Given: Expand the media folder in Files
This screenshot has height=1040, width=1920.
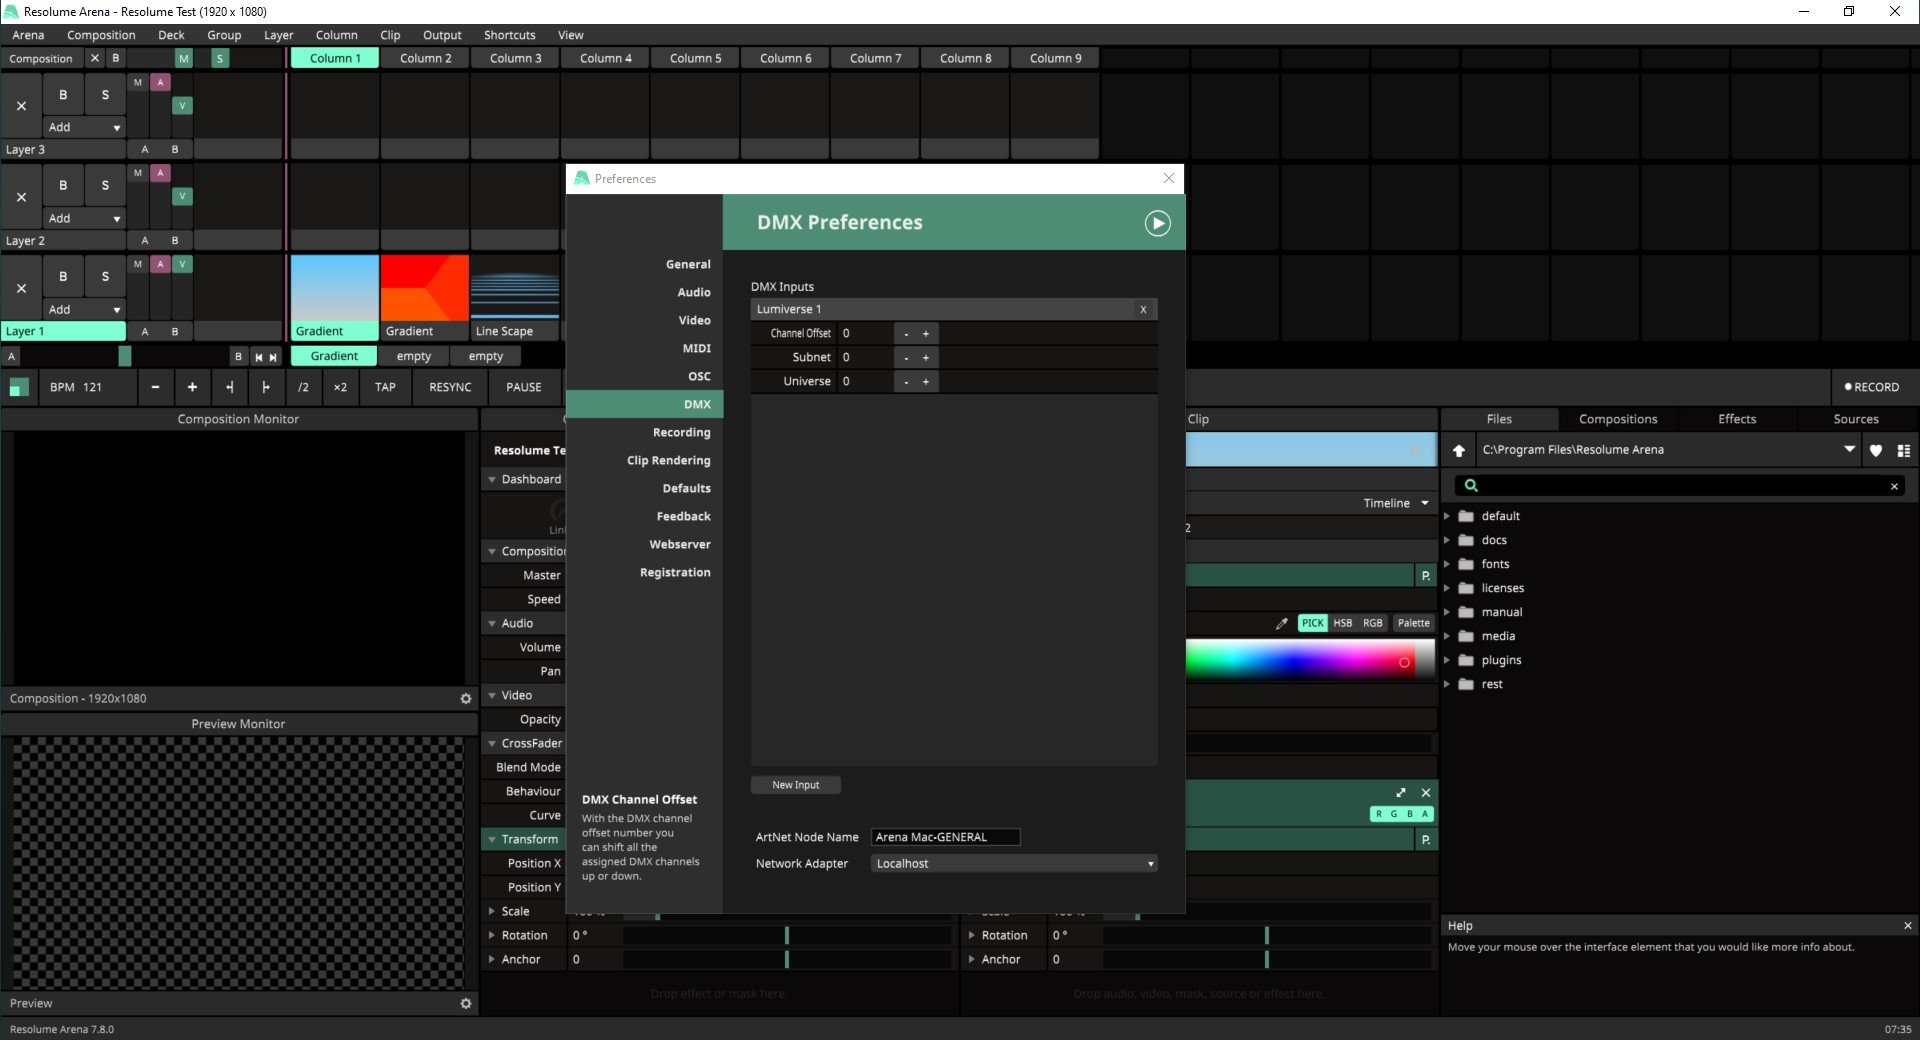Looking at the screenshot, I should tap(1447, 636).
